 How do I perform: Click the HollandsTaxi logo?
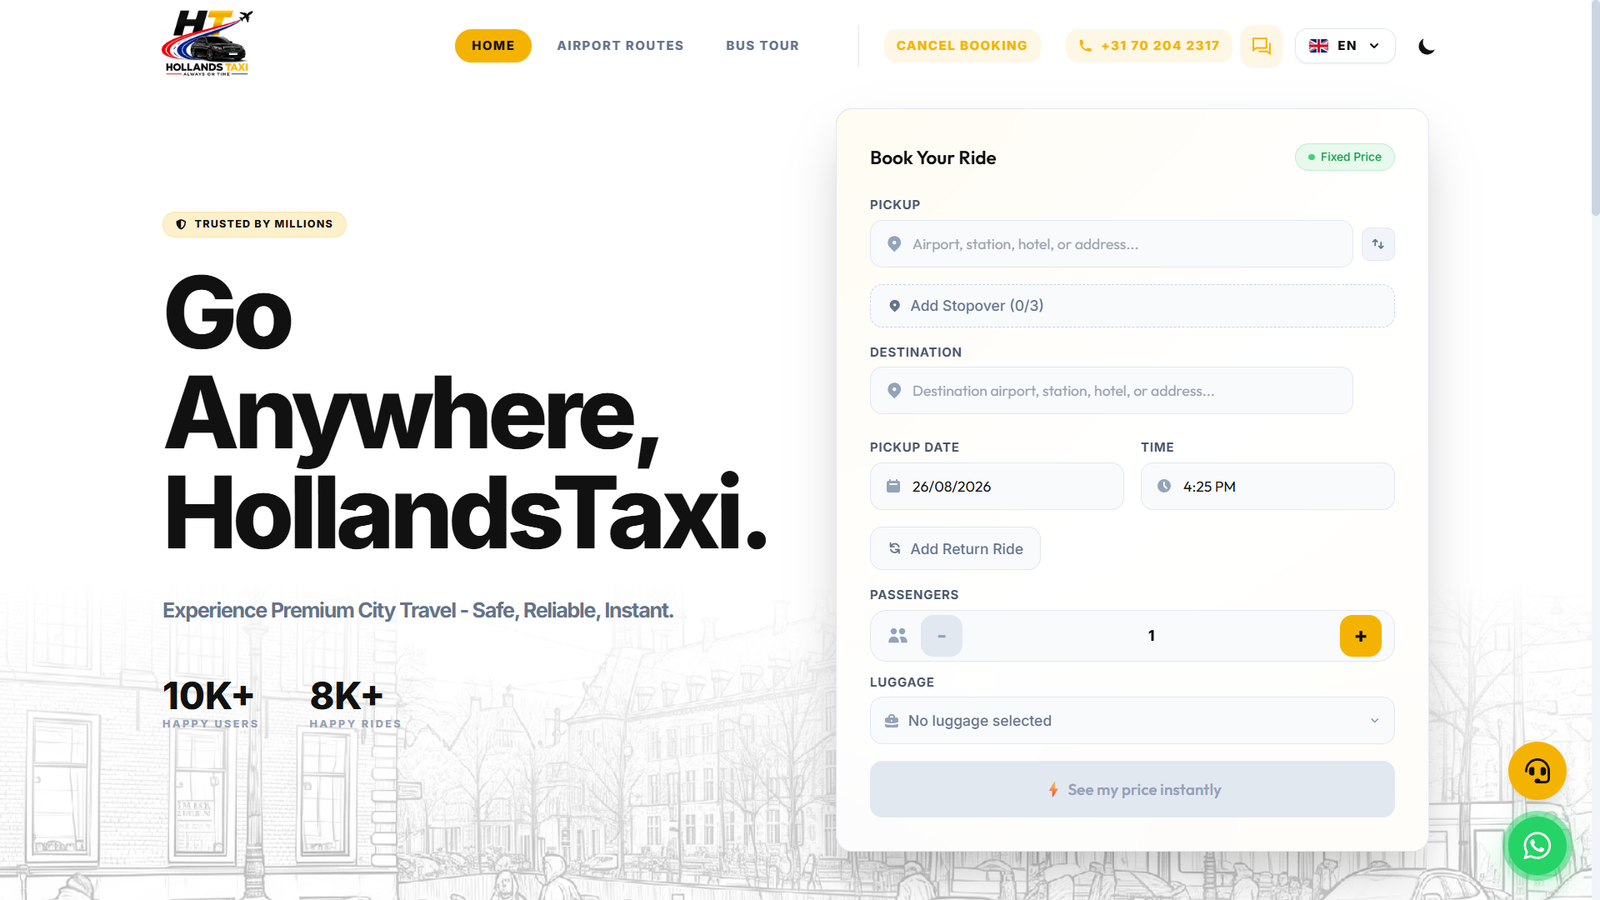206,43
